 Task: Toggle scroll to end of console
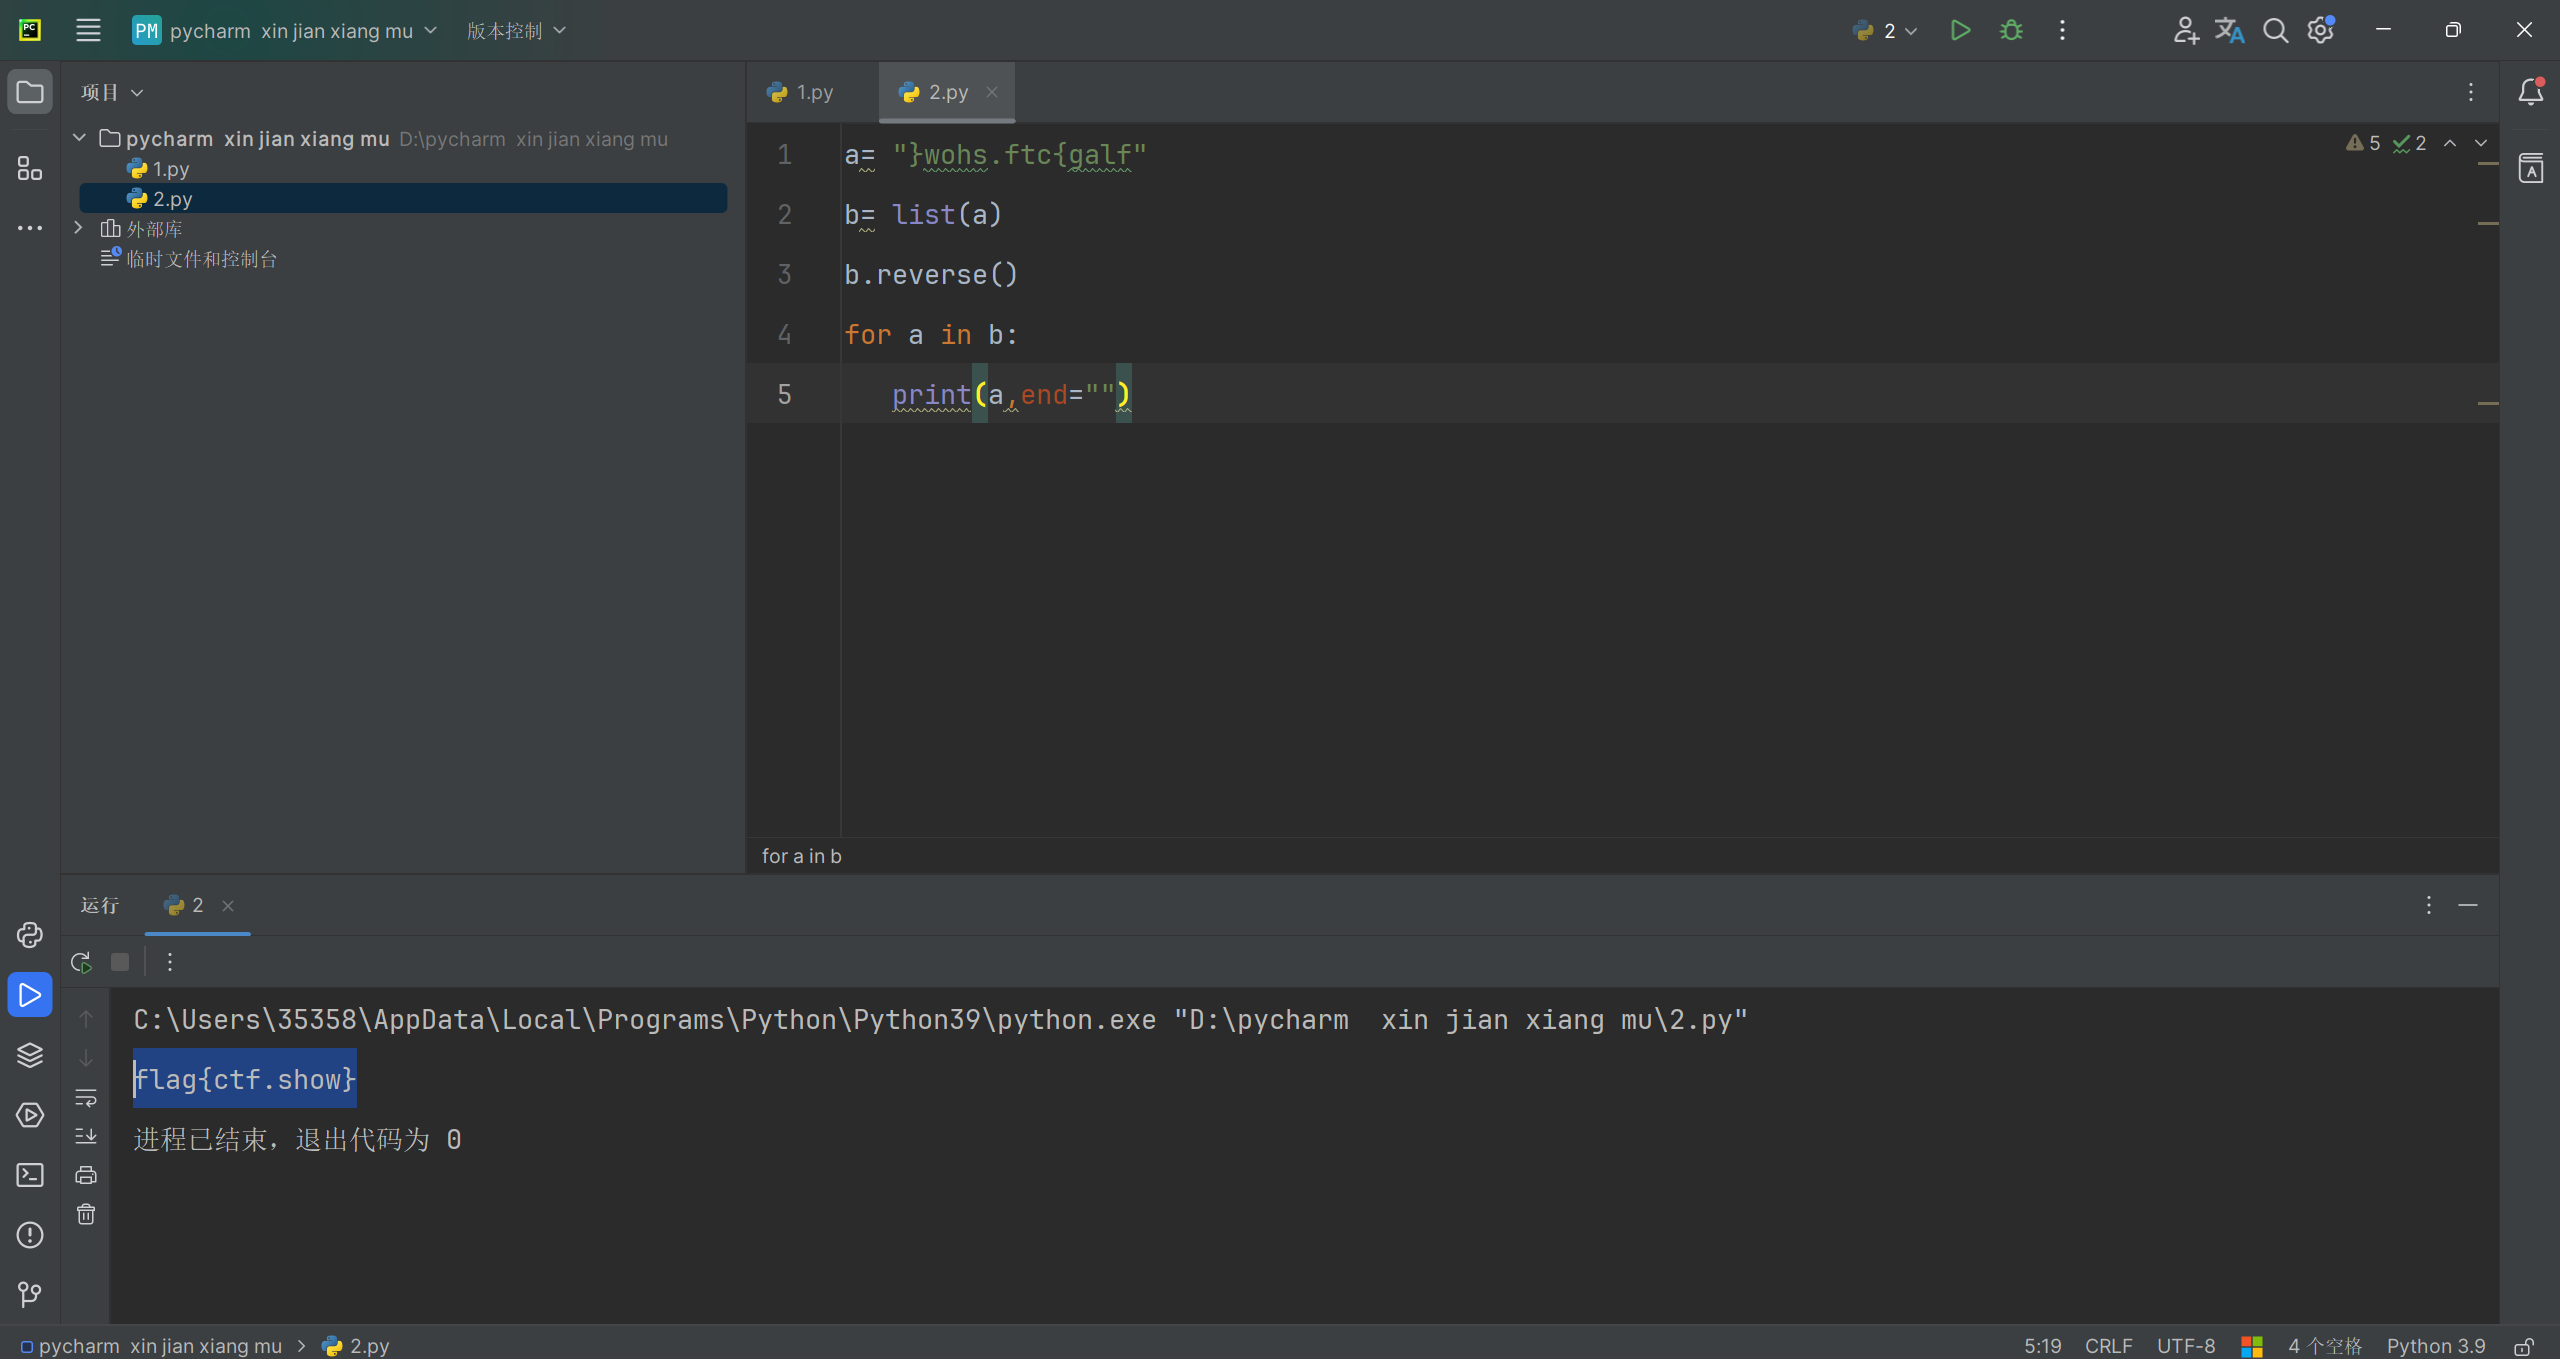click(x=86, y=1136)
